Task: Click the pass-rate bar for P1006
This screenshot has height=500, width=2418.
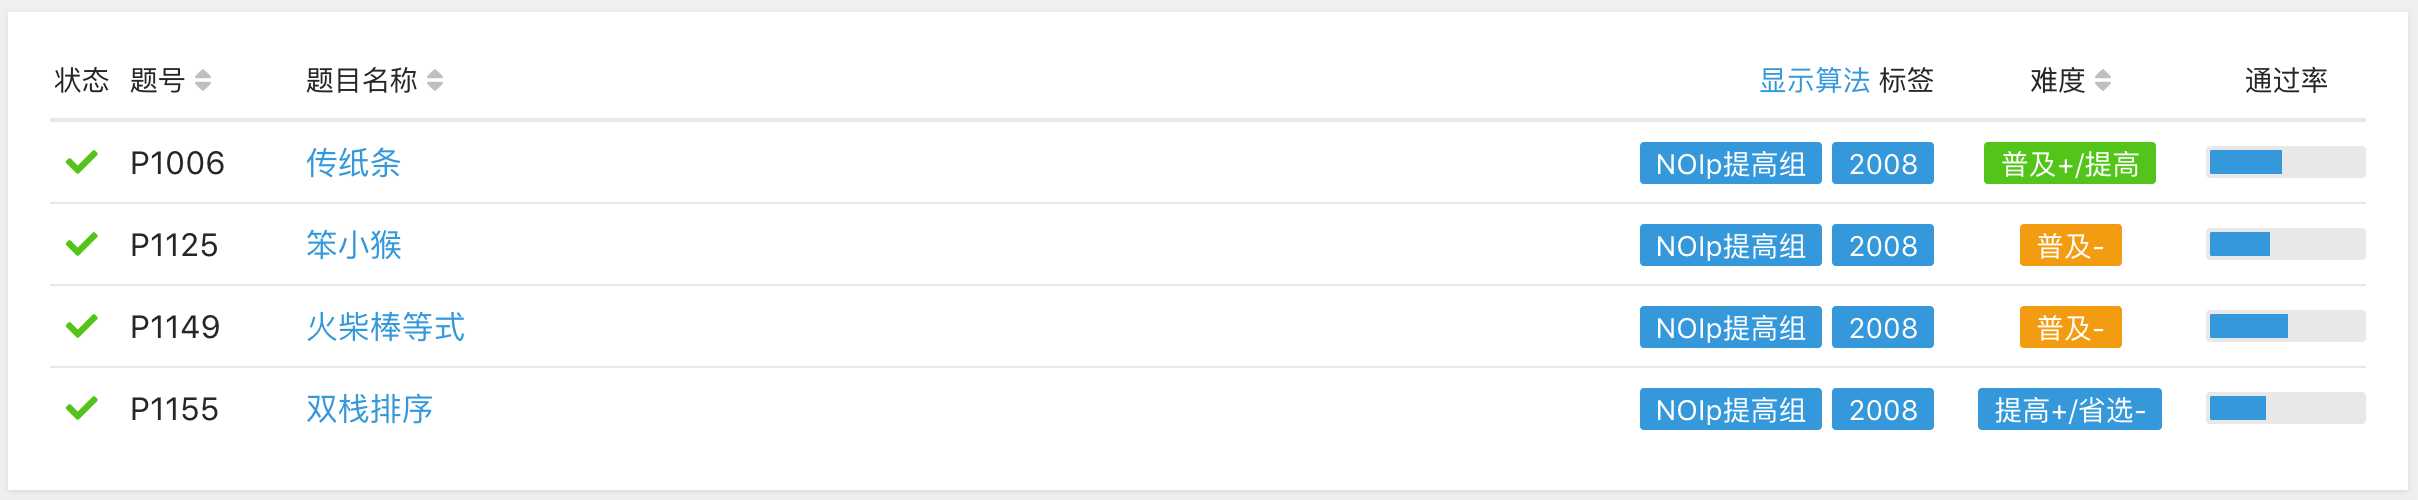Action: point(2286,162)
